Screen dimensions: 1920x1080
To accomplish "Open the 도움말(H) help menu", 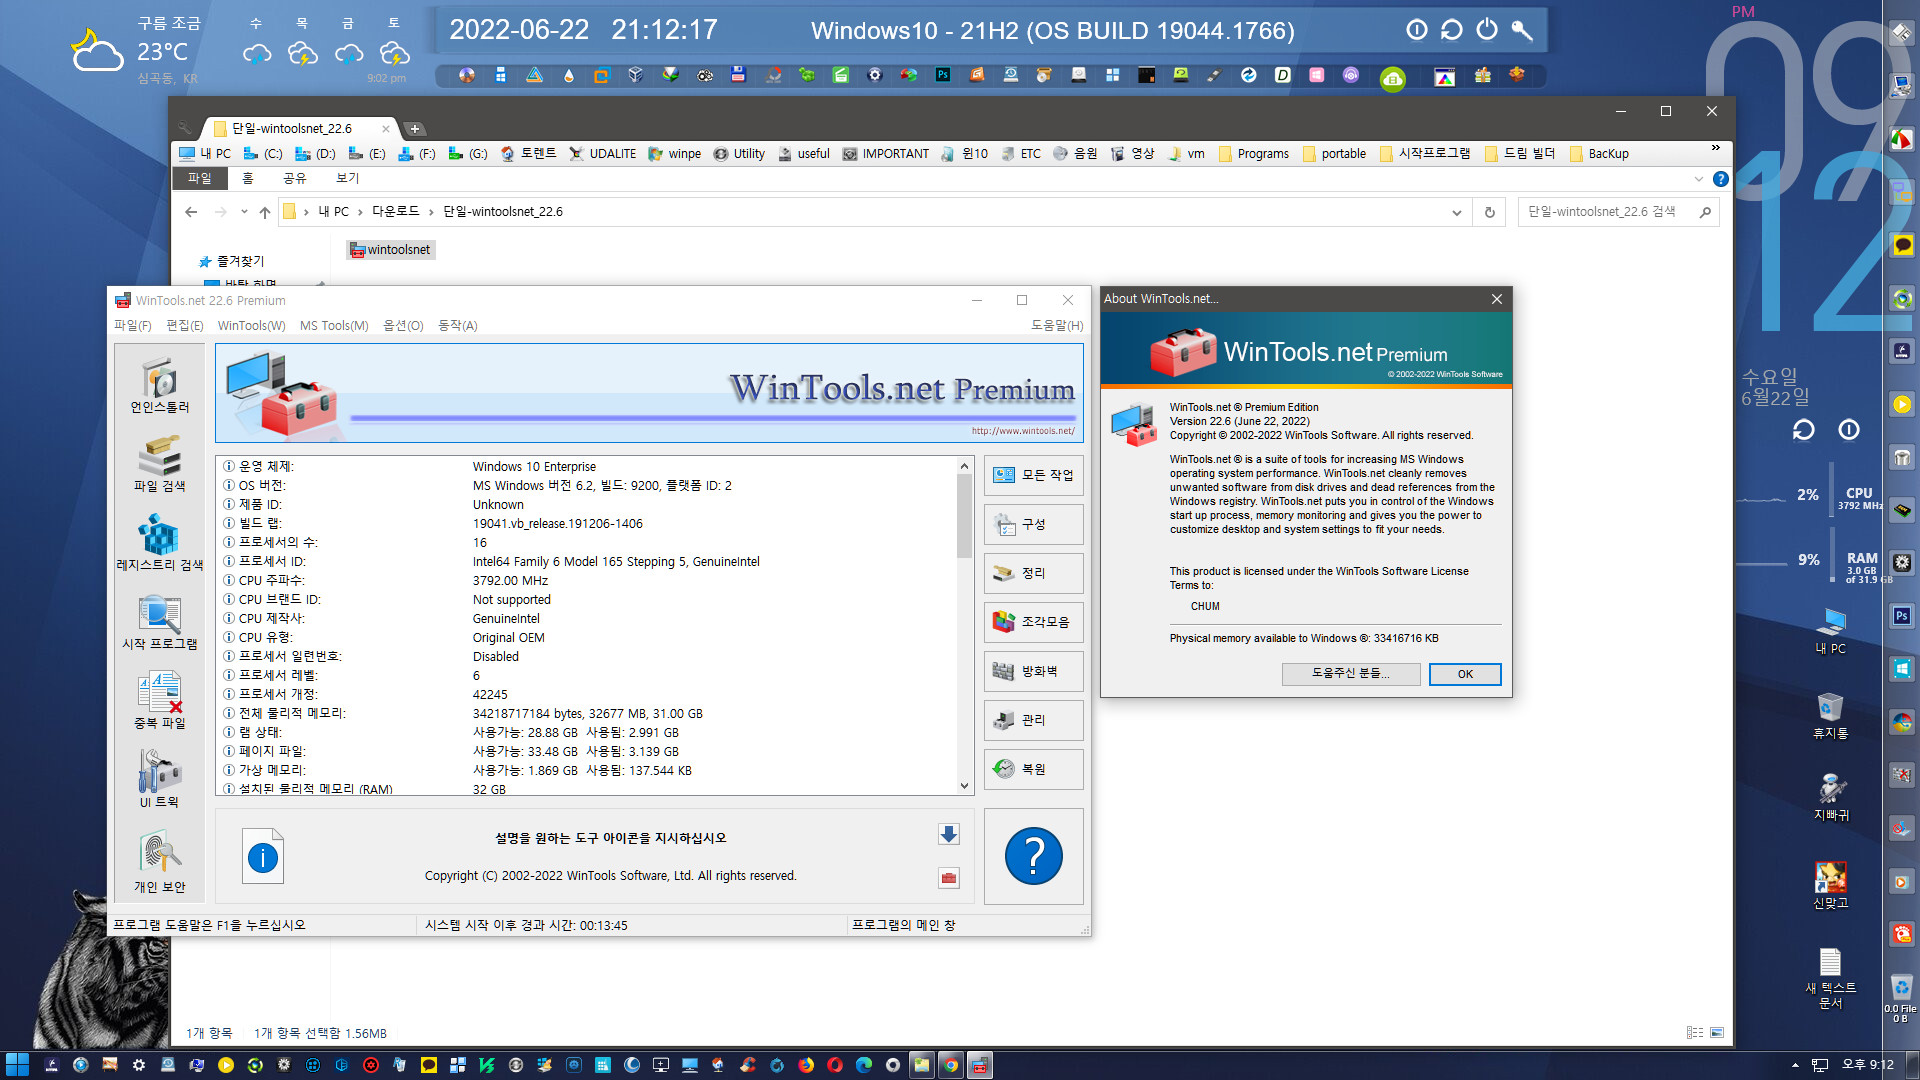I will [1057, 326].
